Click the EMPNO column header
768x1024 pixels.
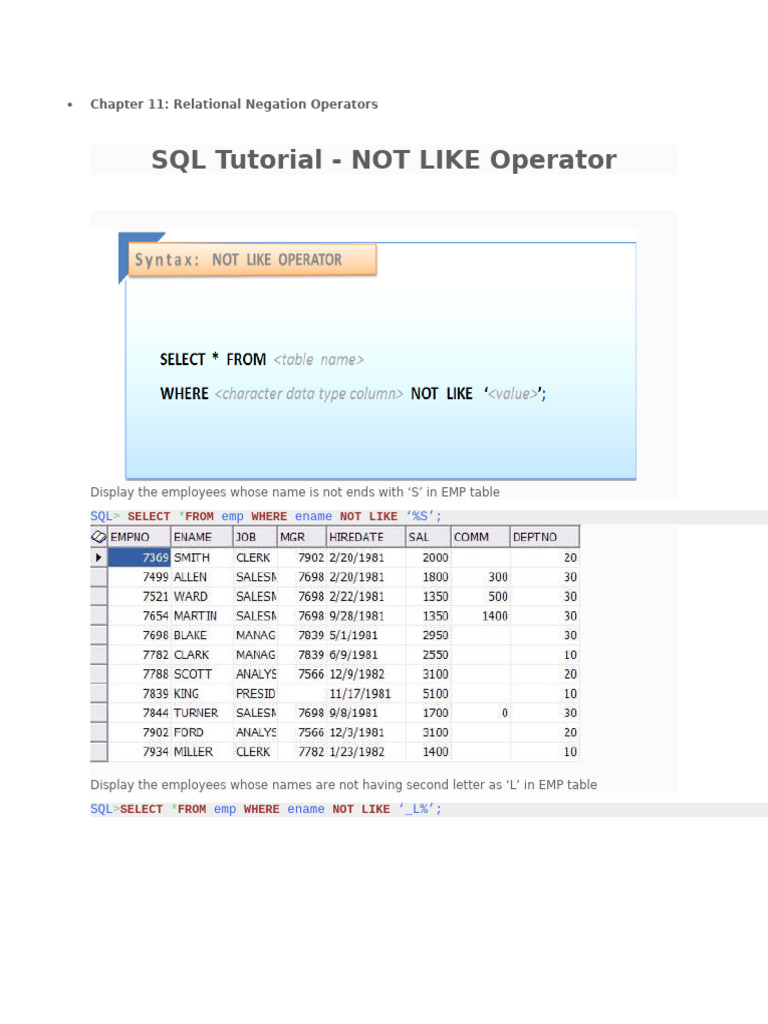pyautogui.click(x=138, y=537)
